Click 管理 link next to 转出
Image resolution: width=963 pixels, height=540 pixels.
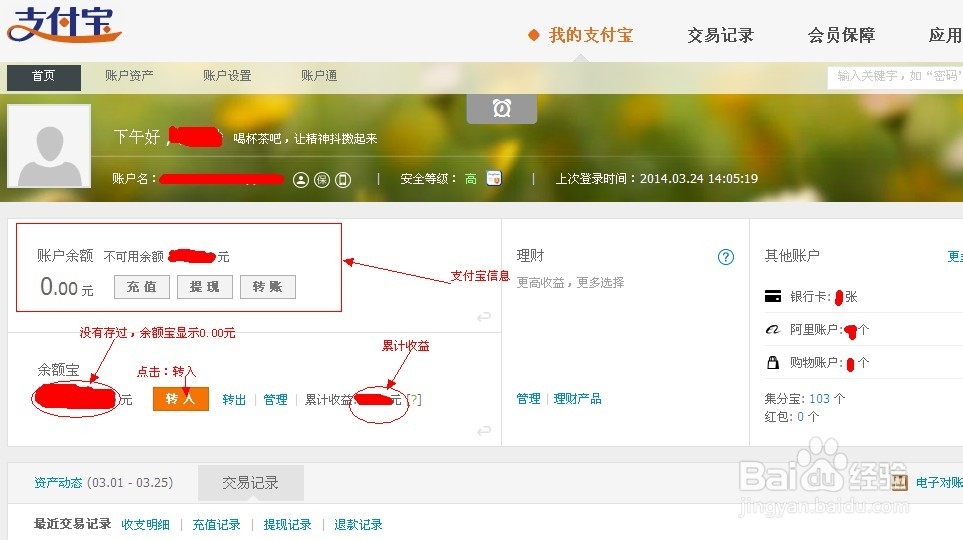pos(275,400)
